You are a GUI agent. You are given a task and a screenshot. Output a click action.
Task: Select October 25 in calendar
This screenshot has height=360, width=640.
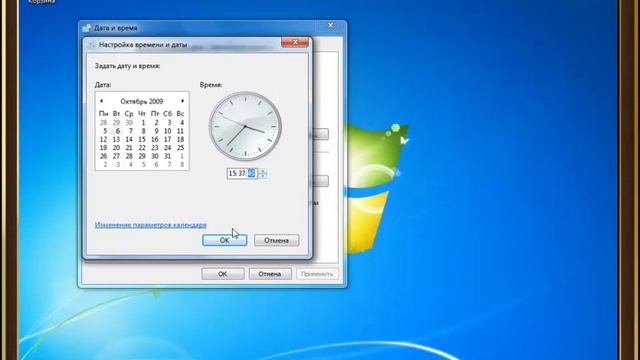point(180,148)
